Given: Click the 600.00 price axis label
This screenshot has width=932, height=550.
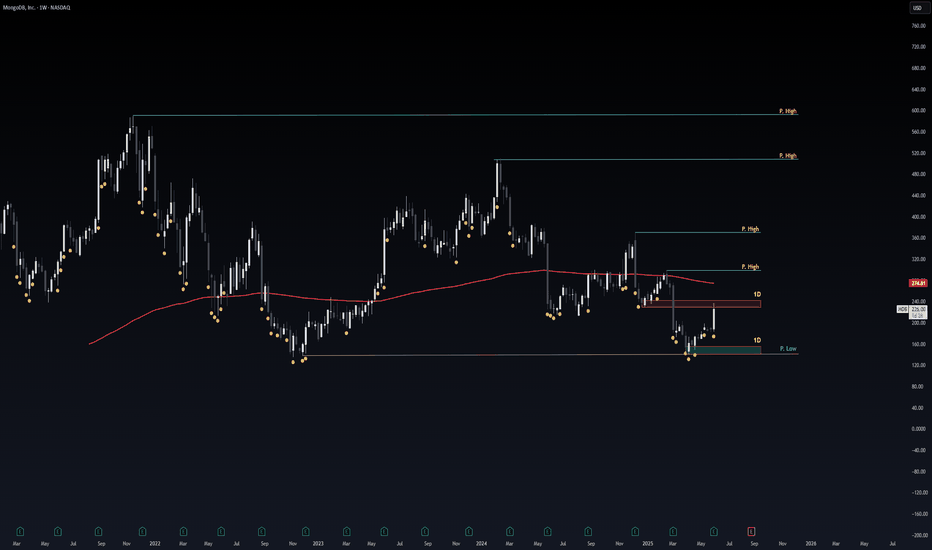Looking at the screenshot, I should pos(918,111).
